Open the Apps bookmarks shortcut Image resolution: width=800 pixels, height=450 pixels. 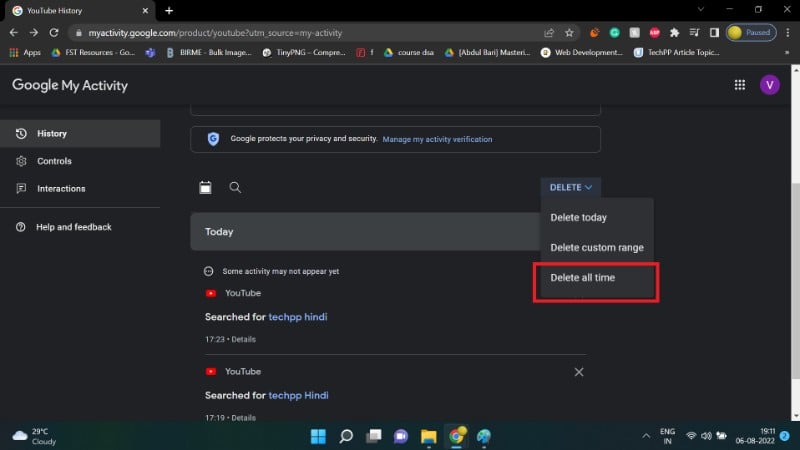click(25, 52)
